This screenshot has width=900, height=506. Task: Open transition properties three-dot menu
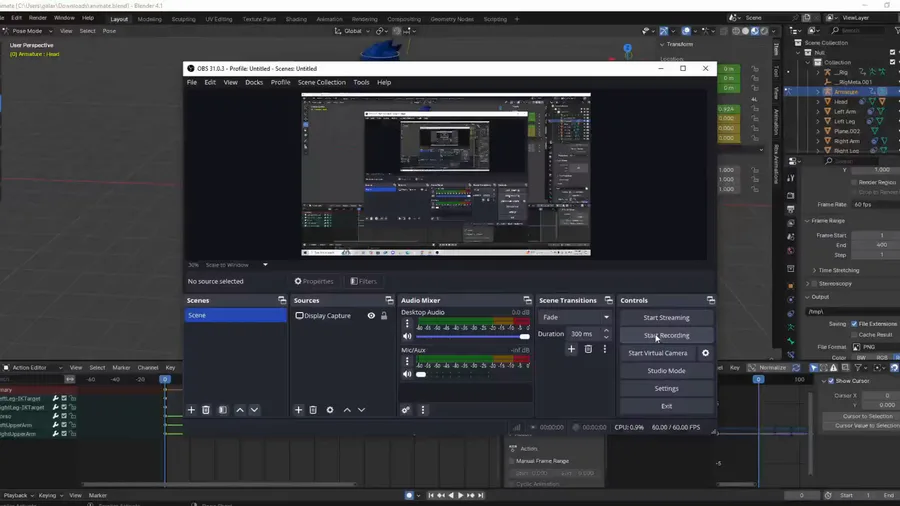pos(604,349)
